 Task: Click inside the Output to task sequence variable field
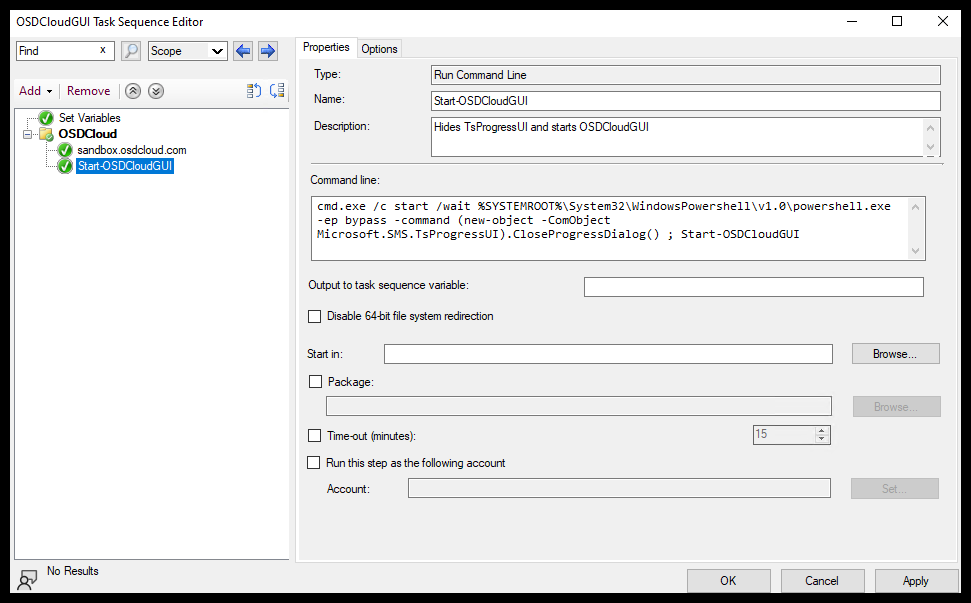pos(754,286)
